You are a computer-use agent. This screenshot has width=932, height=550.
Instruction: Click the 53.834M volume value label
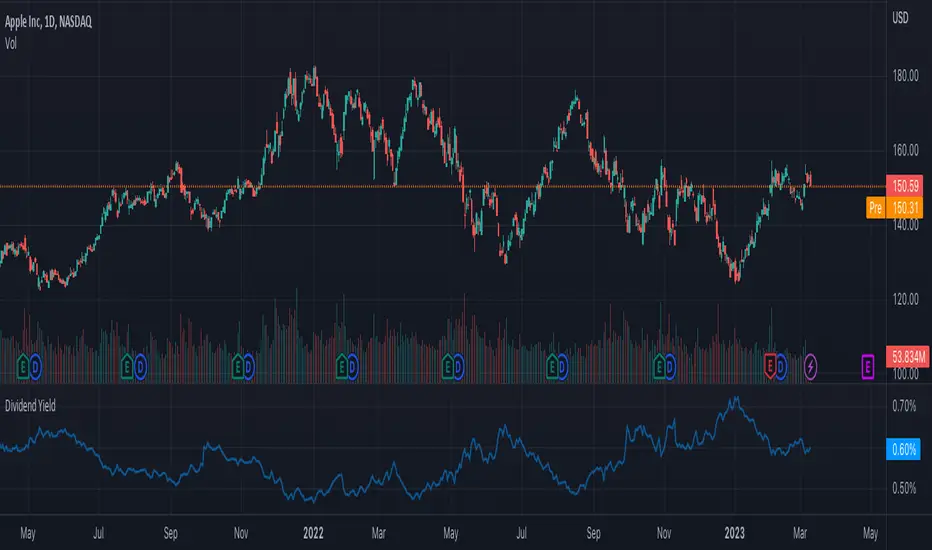coord(908,357)
